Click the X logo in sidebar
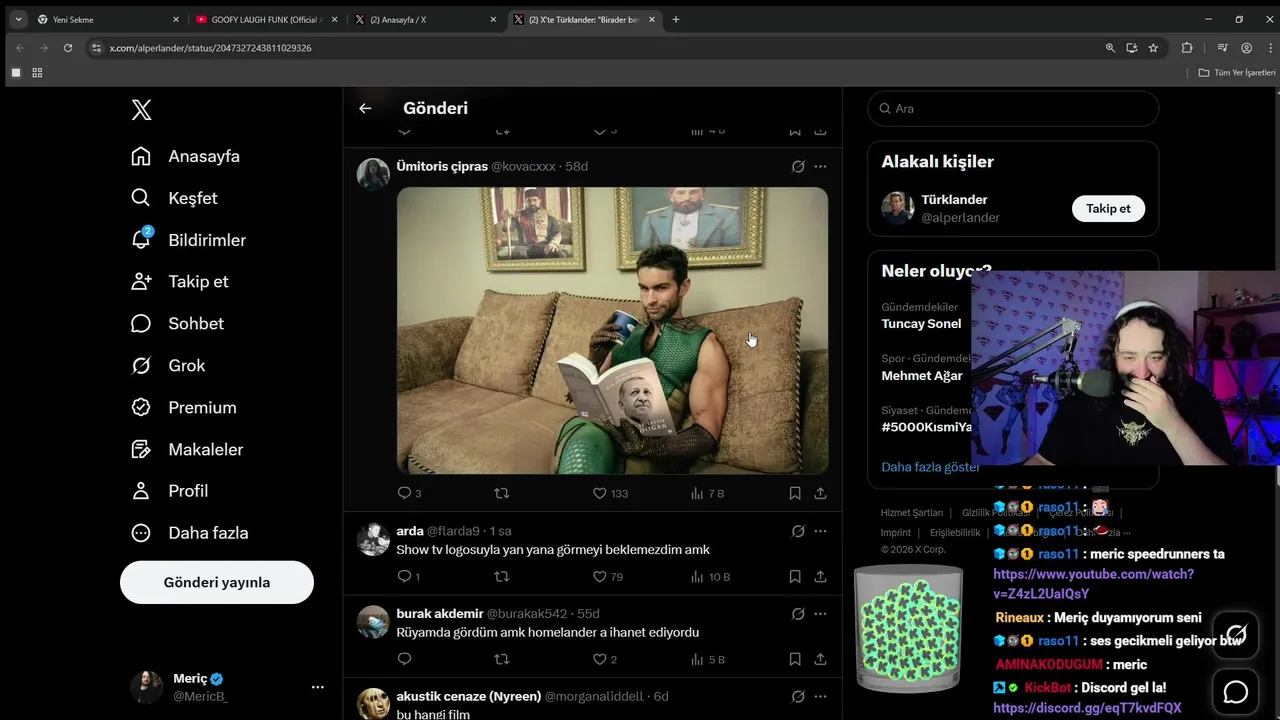1280x720 pixels. tap(142, 110)
